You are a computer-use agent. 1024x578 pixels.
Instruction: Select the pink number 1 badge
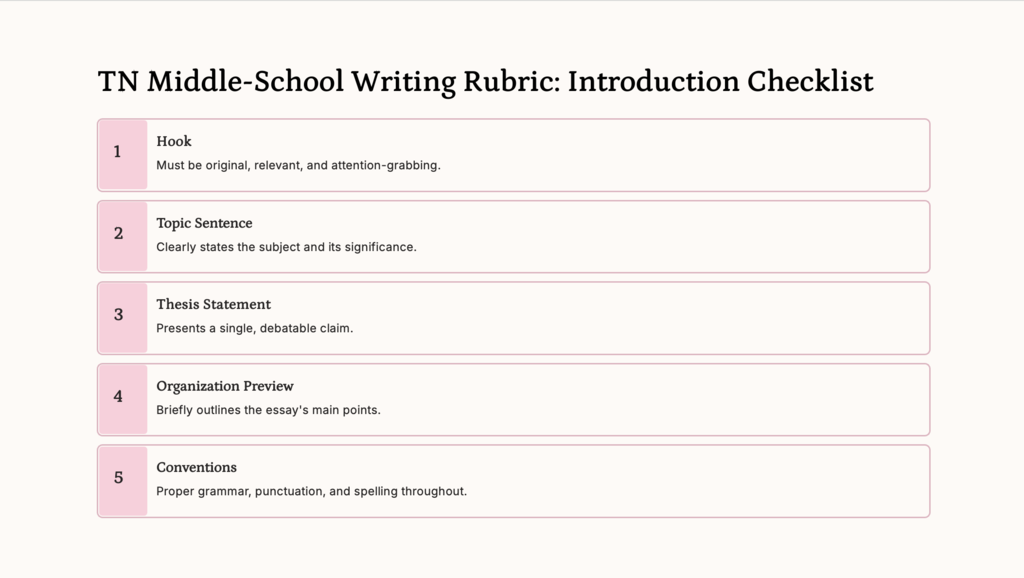[123, 155]
